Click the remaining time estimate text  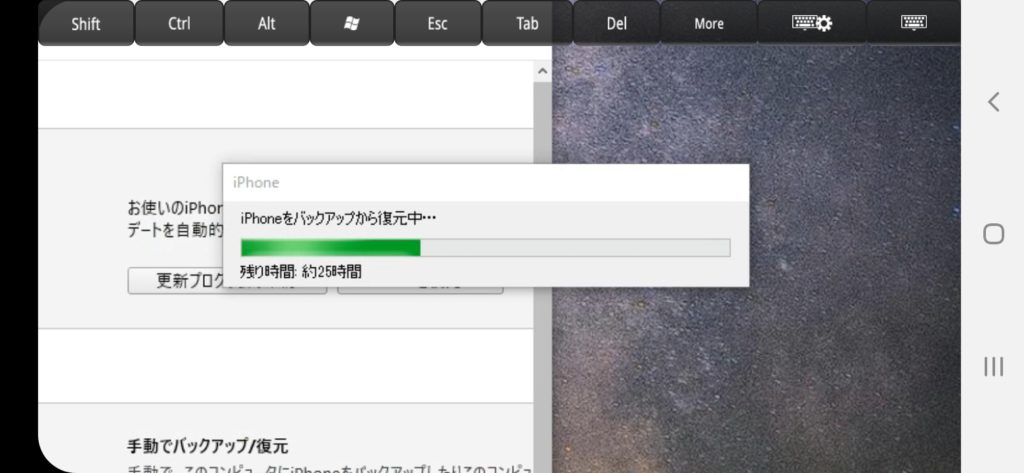tap(300, 272)
